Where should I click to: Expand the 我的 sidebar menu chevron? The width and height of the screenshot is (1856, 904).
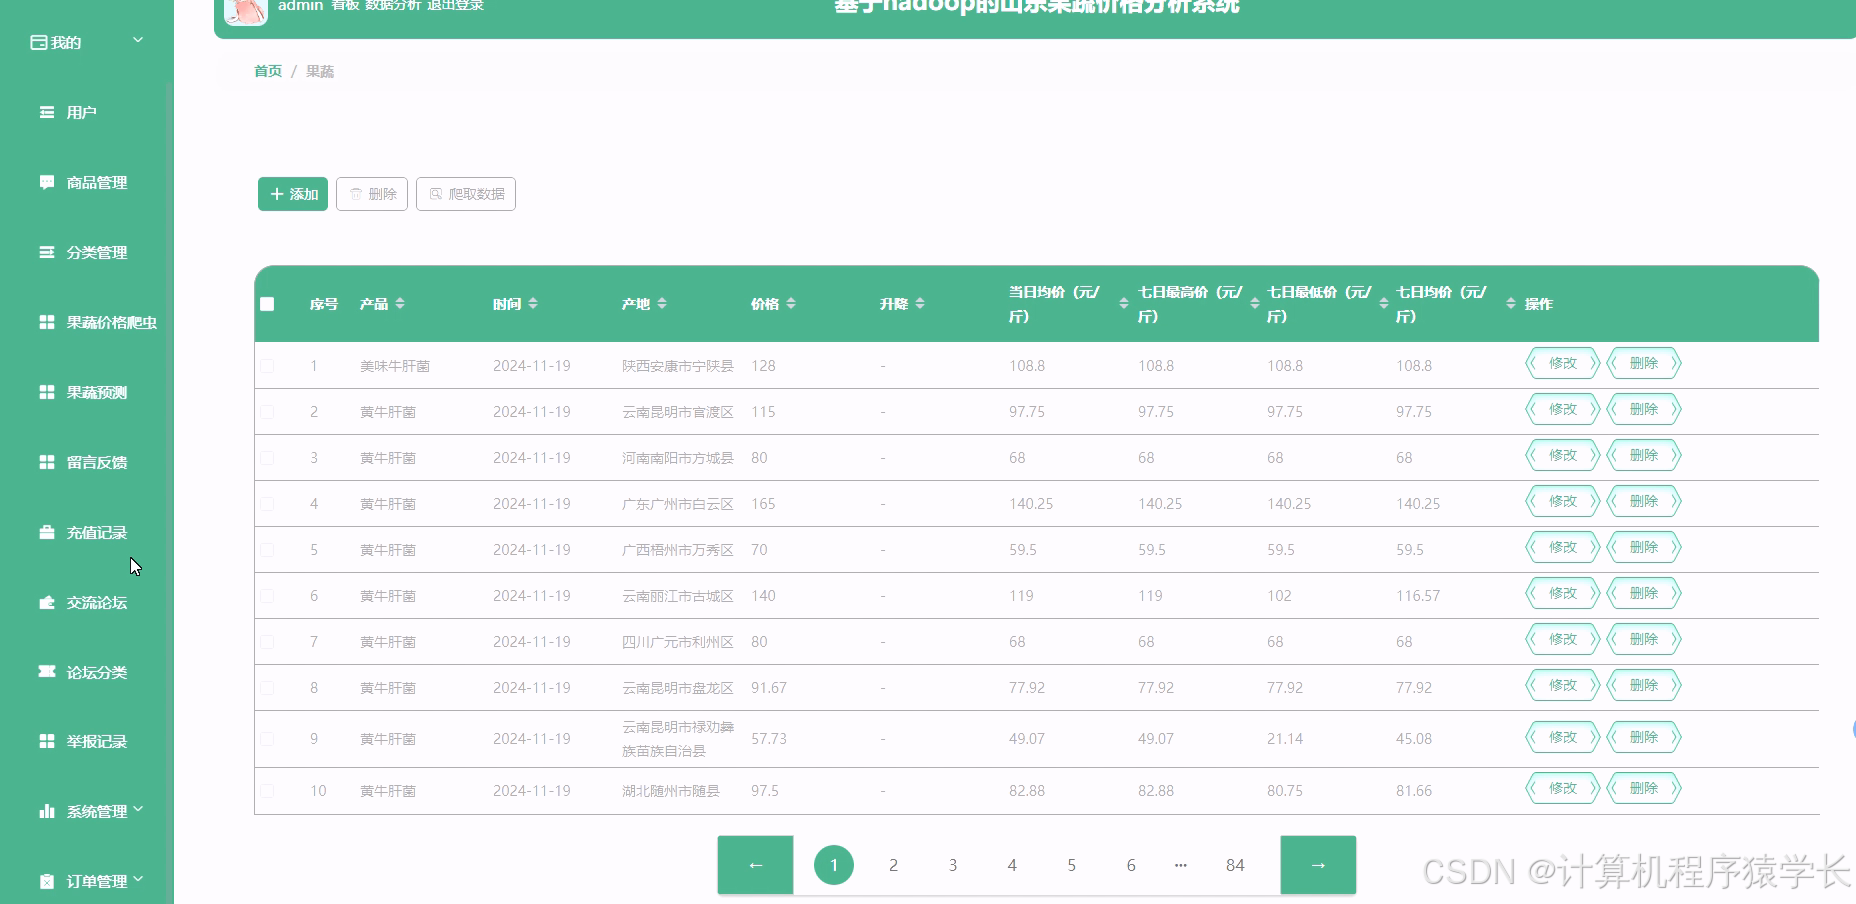138,41
